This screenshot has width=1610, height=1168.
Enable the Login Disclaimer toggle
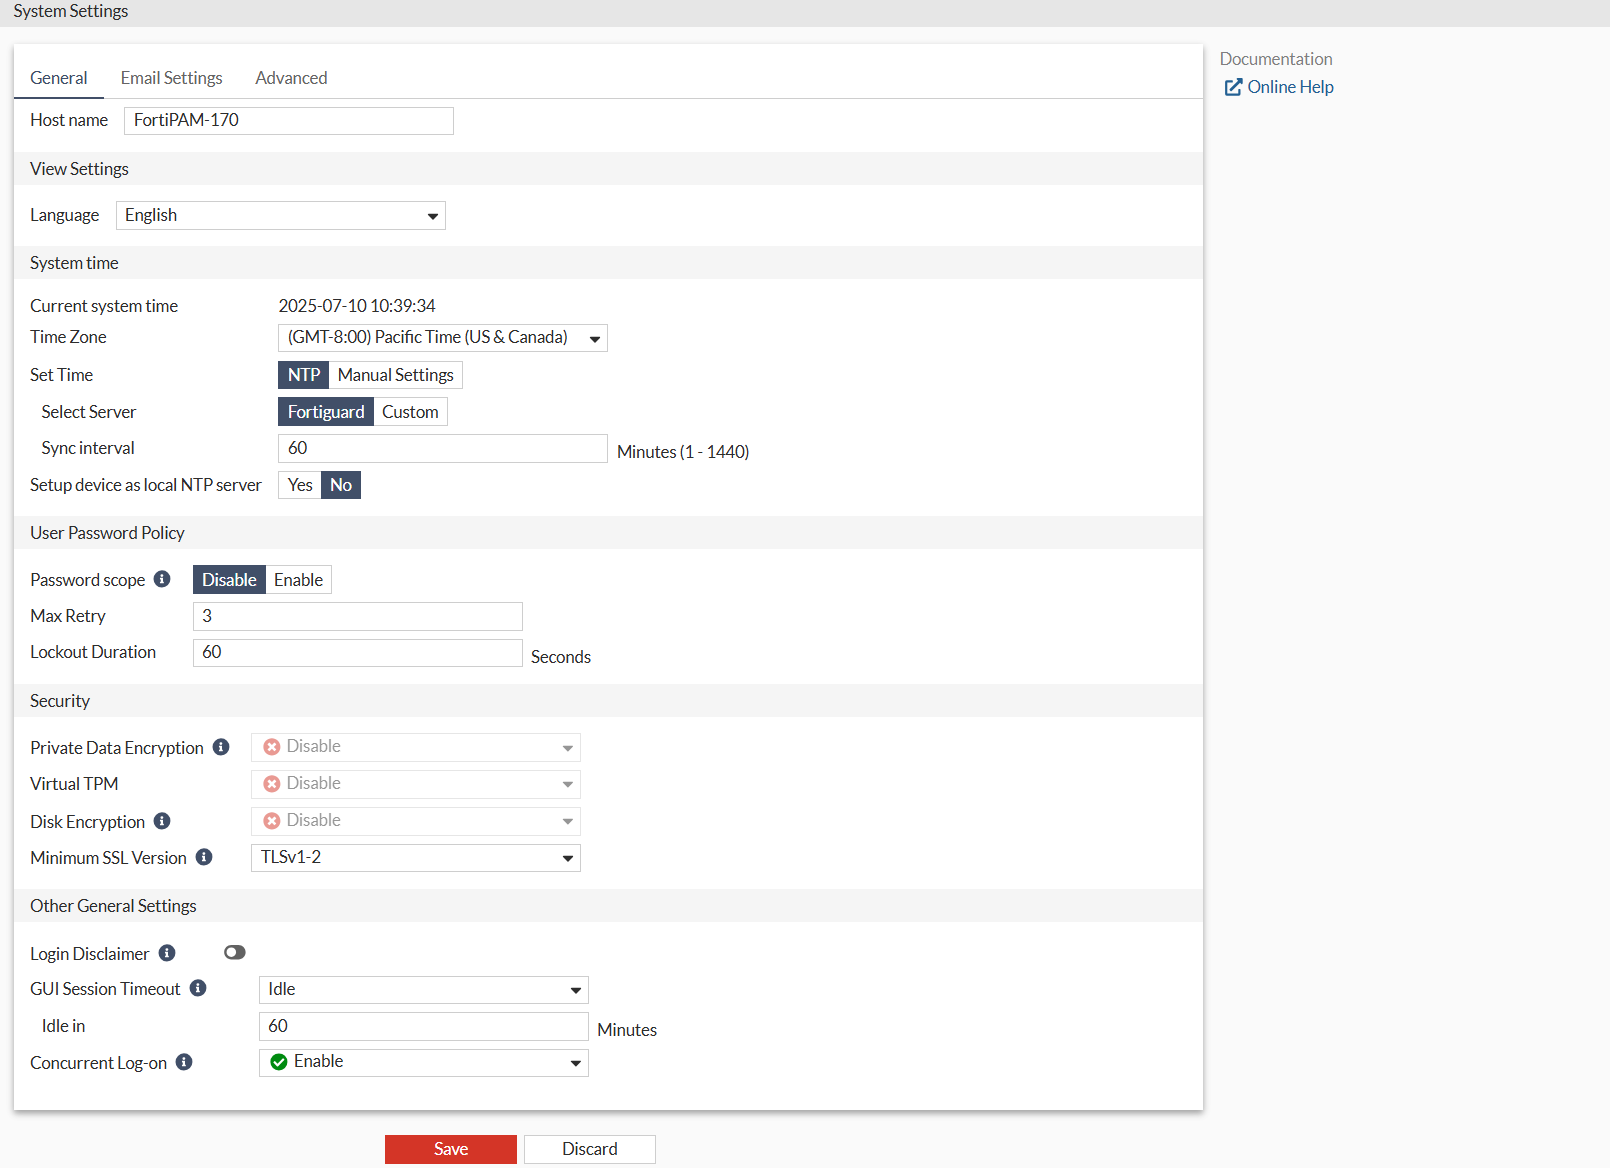coord(235,952)
